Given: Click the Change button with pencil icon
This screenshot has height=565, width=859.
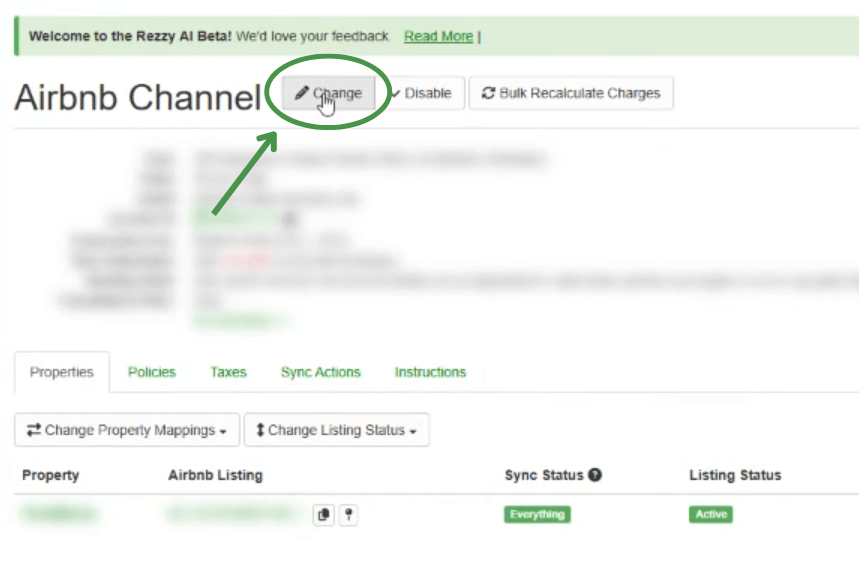Looking at the screenshot, I should coord(328,93).
